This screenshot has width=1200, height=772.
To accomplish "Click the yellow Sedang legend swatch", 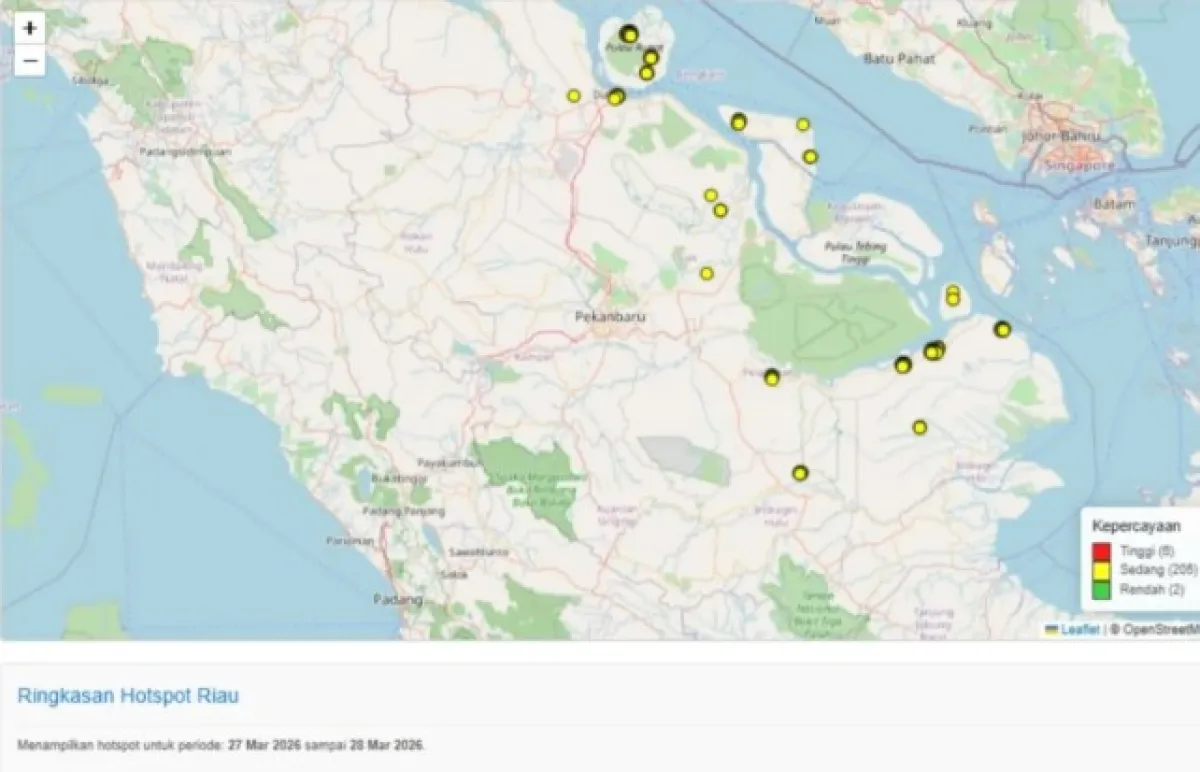I will click(x=1101, y=570).
